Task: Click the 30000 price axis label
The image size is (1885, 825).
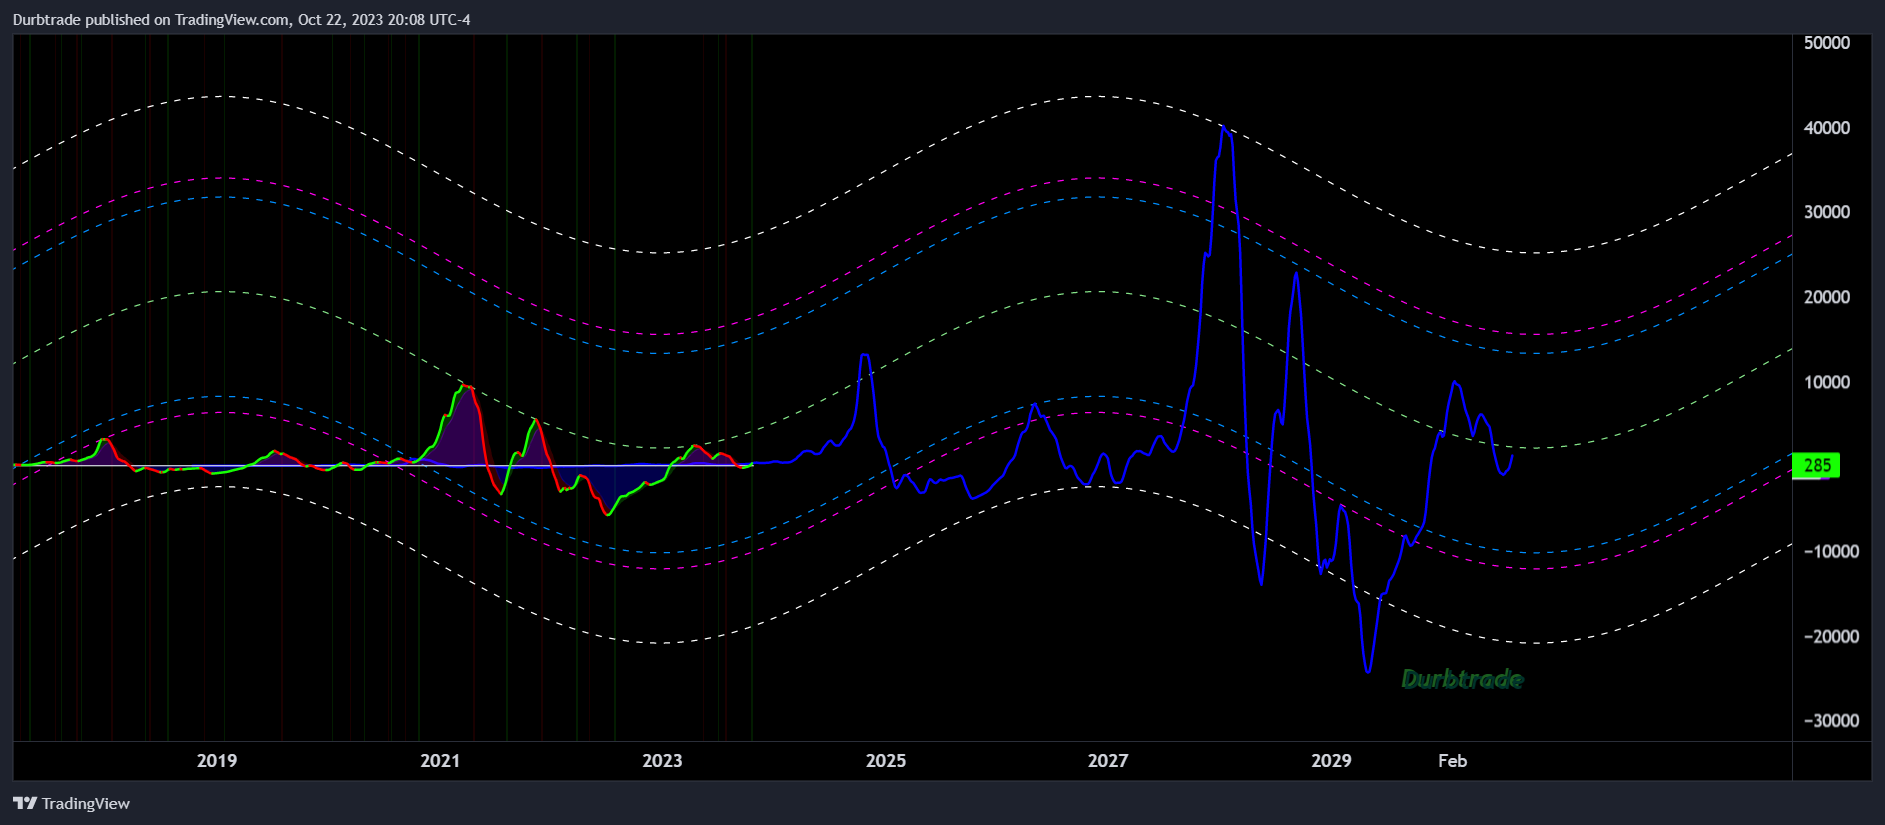Action: pos(1827,212)
